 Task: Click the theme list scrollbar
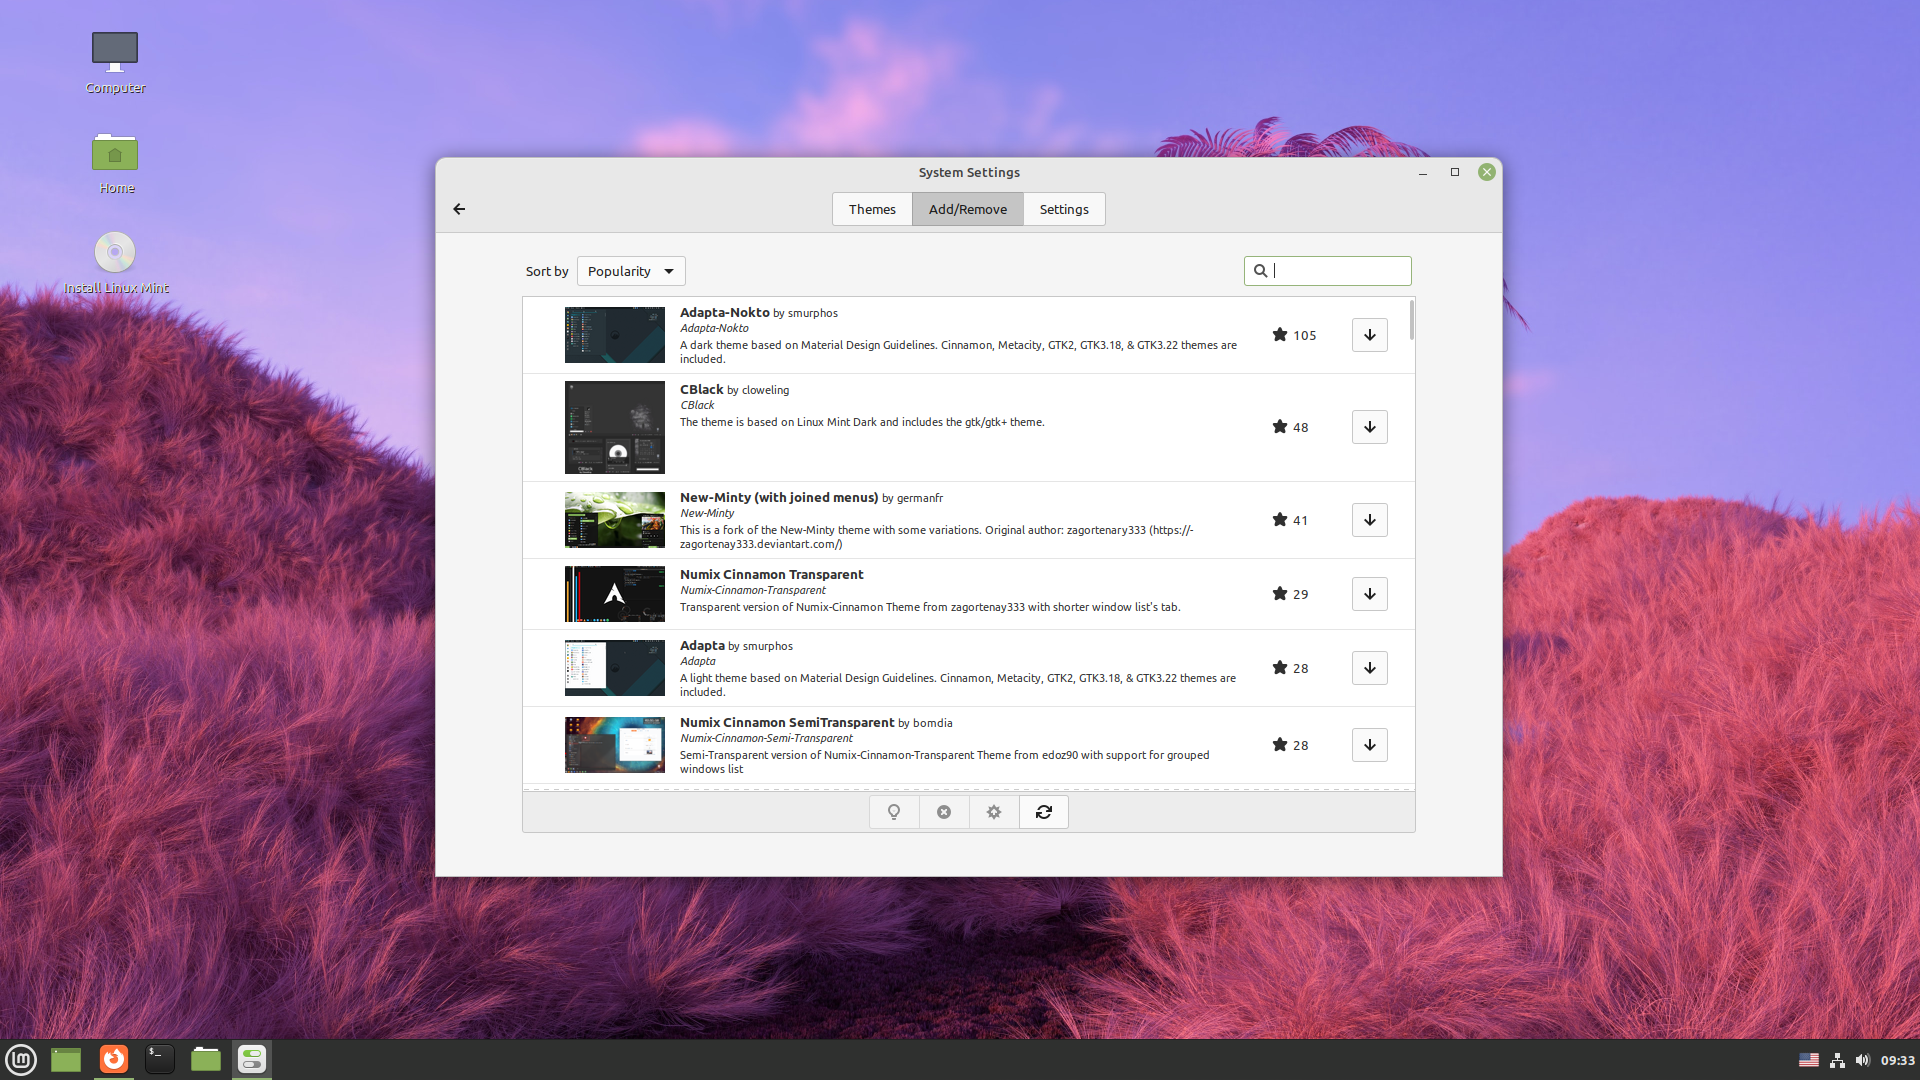1411,321
